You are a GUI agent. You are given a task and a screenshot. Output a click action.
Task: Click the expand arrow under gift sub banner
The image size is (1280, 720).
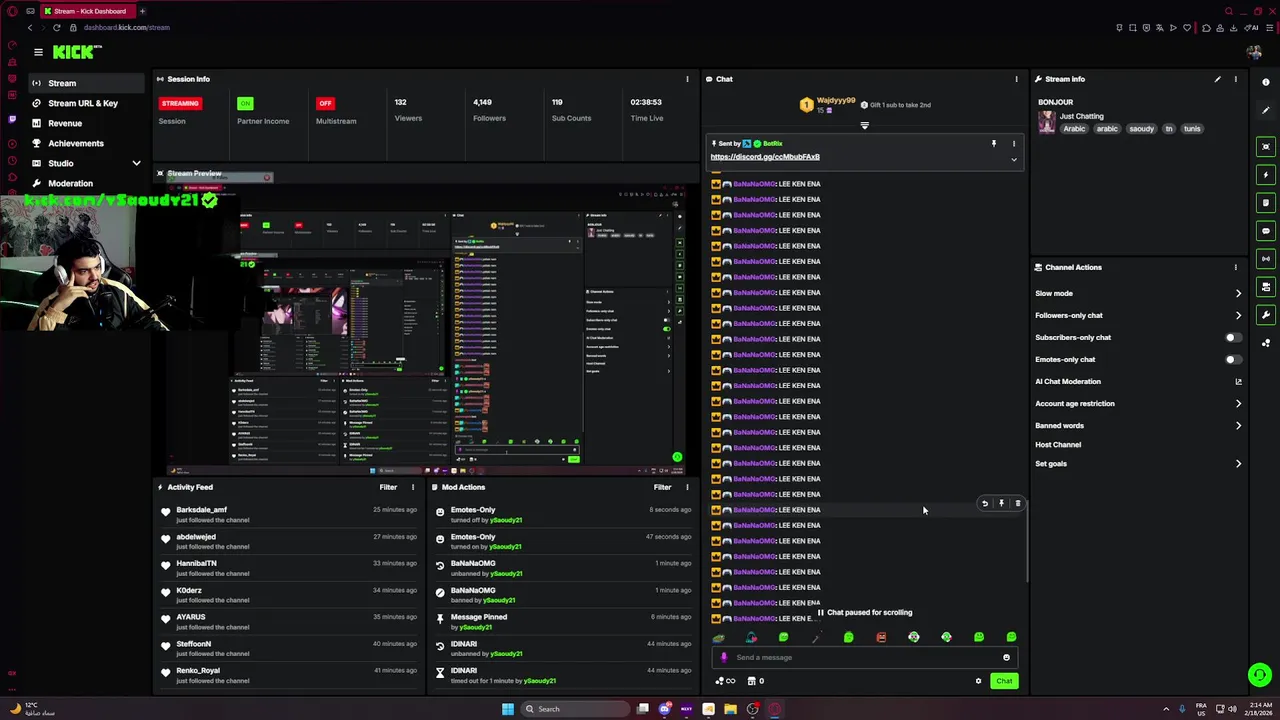coord(865,126)
